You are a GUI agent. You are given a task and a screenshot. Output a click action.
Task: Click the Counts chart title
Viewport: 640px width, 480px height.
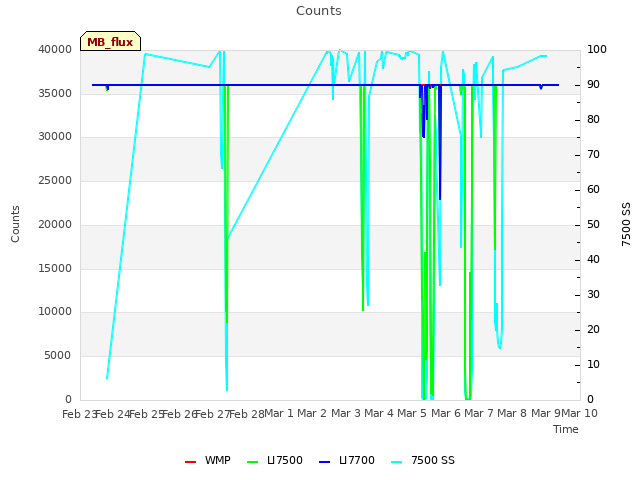319,11
